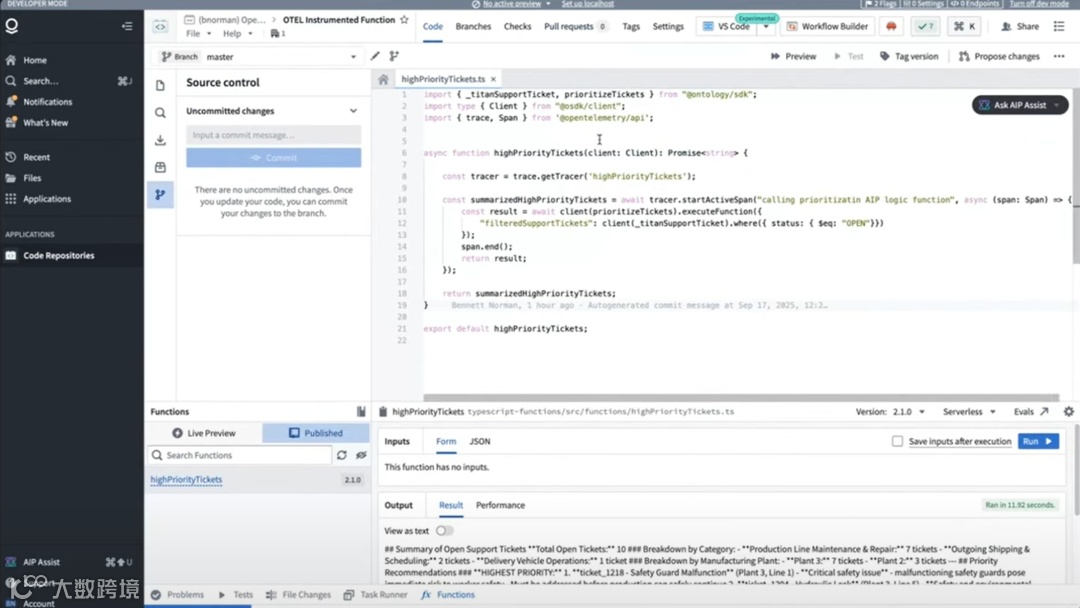The image size is (1080, 608).
Task: Open the Files icon in source panel
Action: click(x=160, y=85)
